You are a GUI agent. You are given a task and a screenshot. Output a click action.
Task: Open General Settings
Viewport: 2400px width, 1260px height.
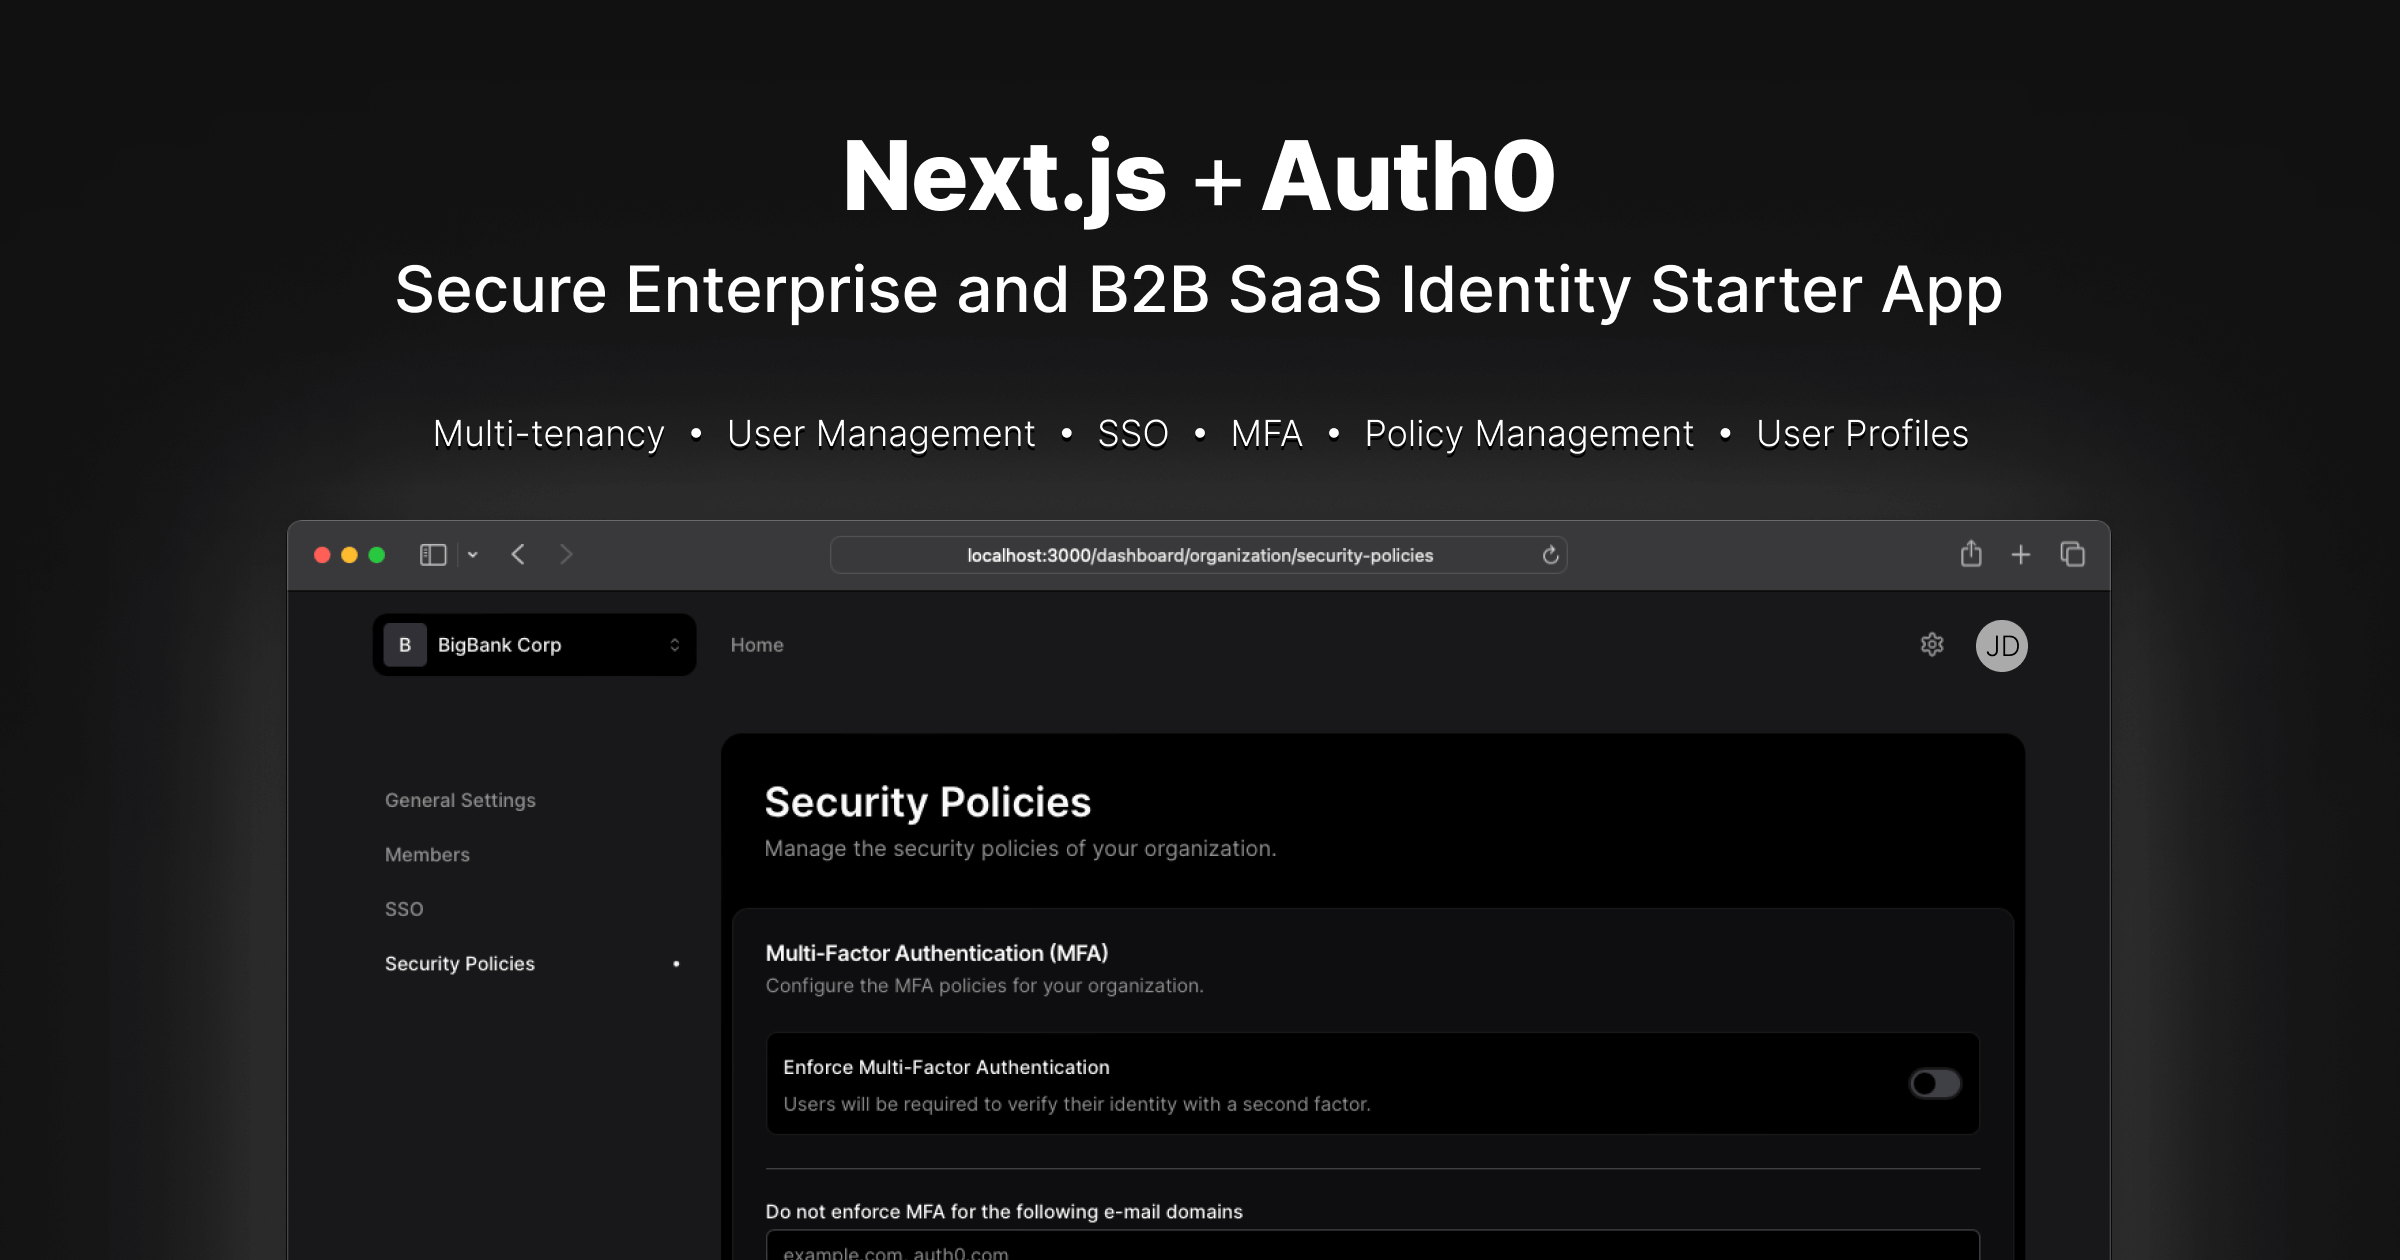[459, 800]
